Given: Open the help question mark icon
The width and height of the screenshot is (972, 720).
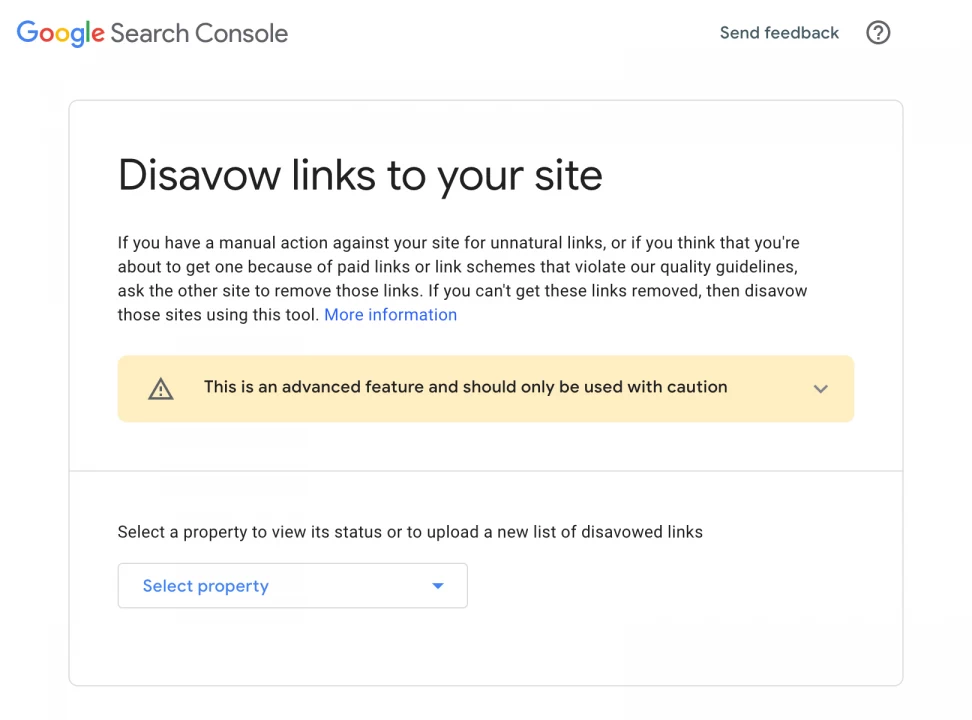Looking at the screenshot, I should 878,32.
